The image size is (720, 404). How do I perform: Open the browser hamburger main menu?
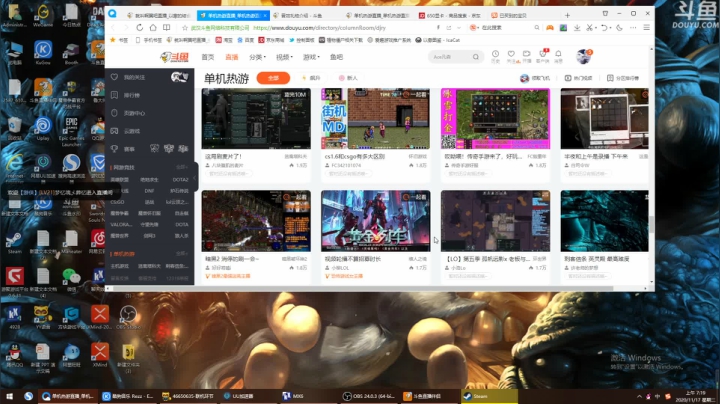(x=647, y=28)
